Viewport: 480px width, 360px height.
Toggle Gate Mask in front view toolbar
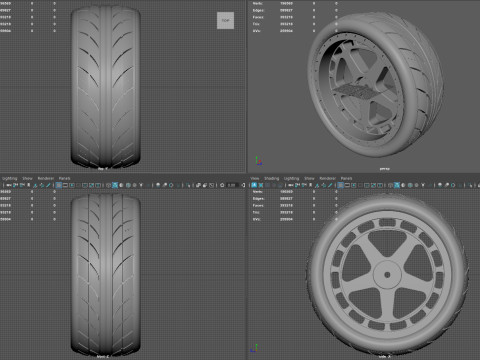pos(78,185)
